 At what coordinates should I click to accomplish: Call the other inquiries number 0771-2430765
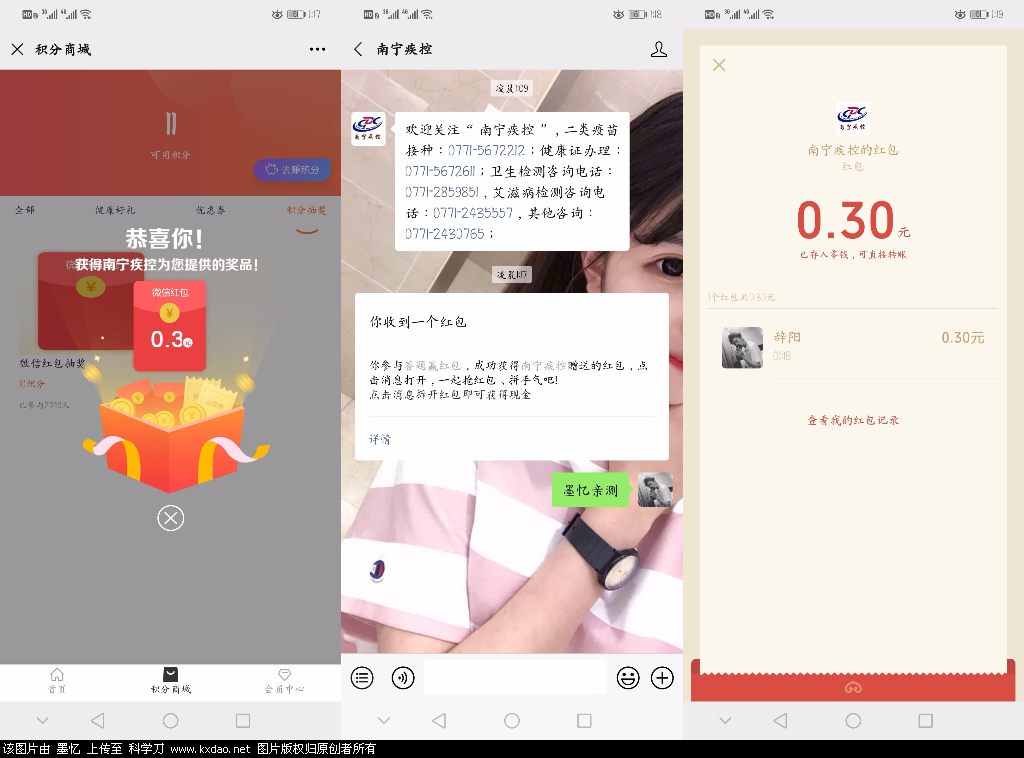(x=445, y=234)
